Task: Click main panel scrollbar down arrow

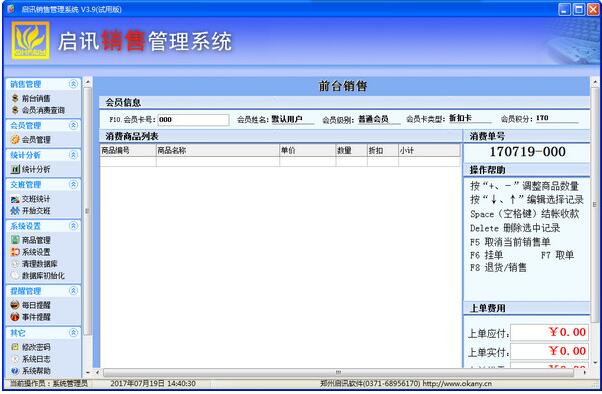Action: pos(595,363)
